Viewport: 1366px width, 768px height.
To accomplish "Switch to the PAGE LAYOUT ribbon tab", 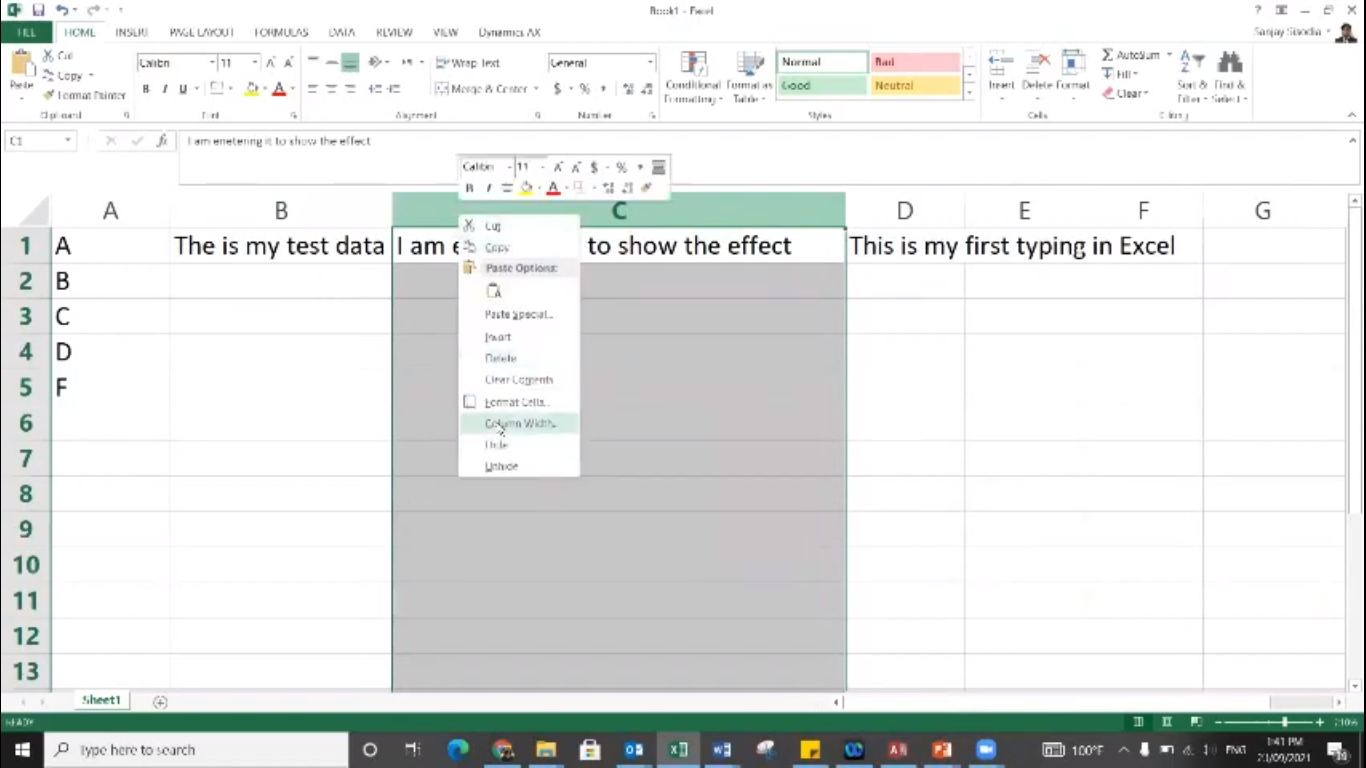I will click(x=201, y=32).
